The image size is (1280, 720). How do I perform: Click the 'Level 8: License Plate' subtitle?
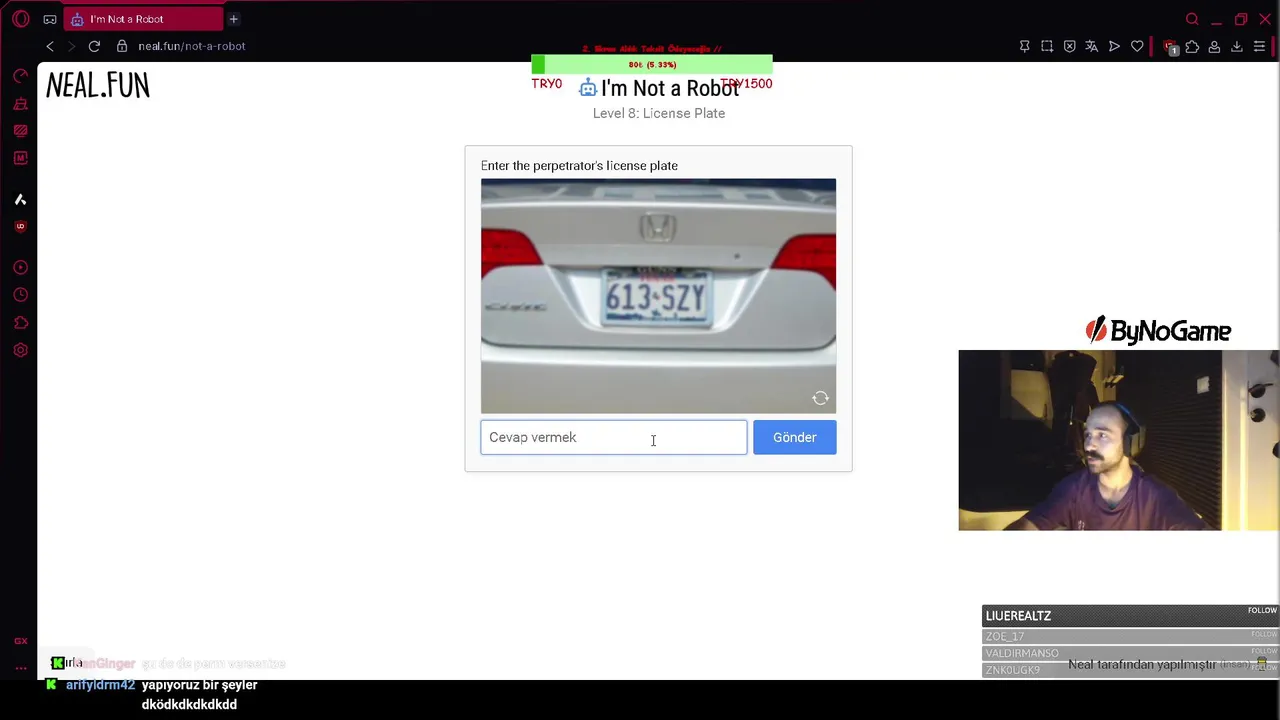[x=659, y=113]
